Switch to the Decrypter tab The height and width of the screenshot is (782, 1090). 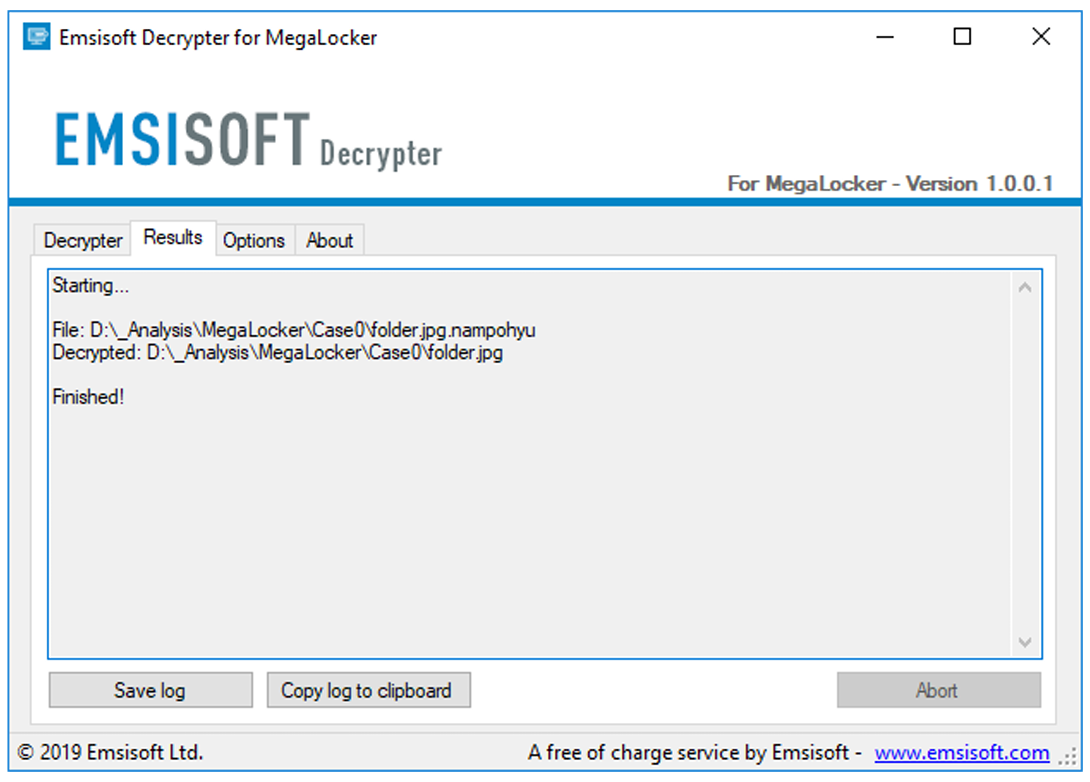[83, 241]
